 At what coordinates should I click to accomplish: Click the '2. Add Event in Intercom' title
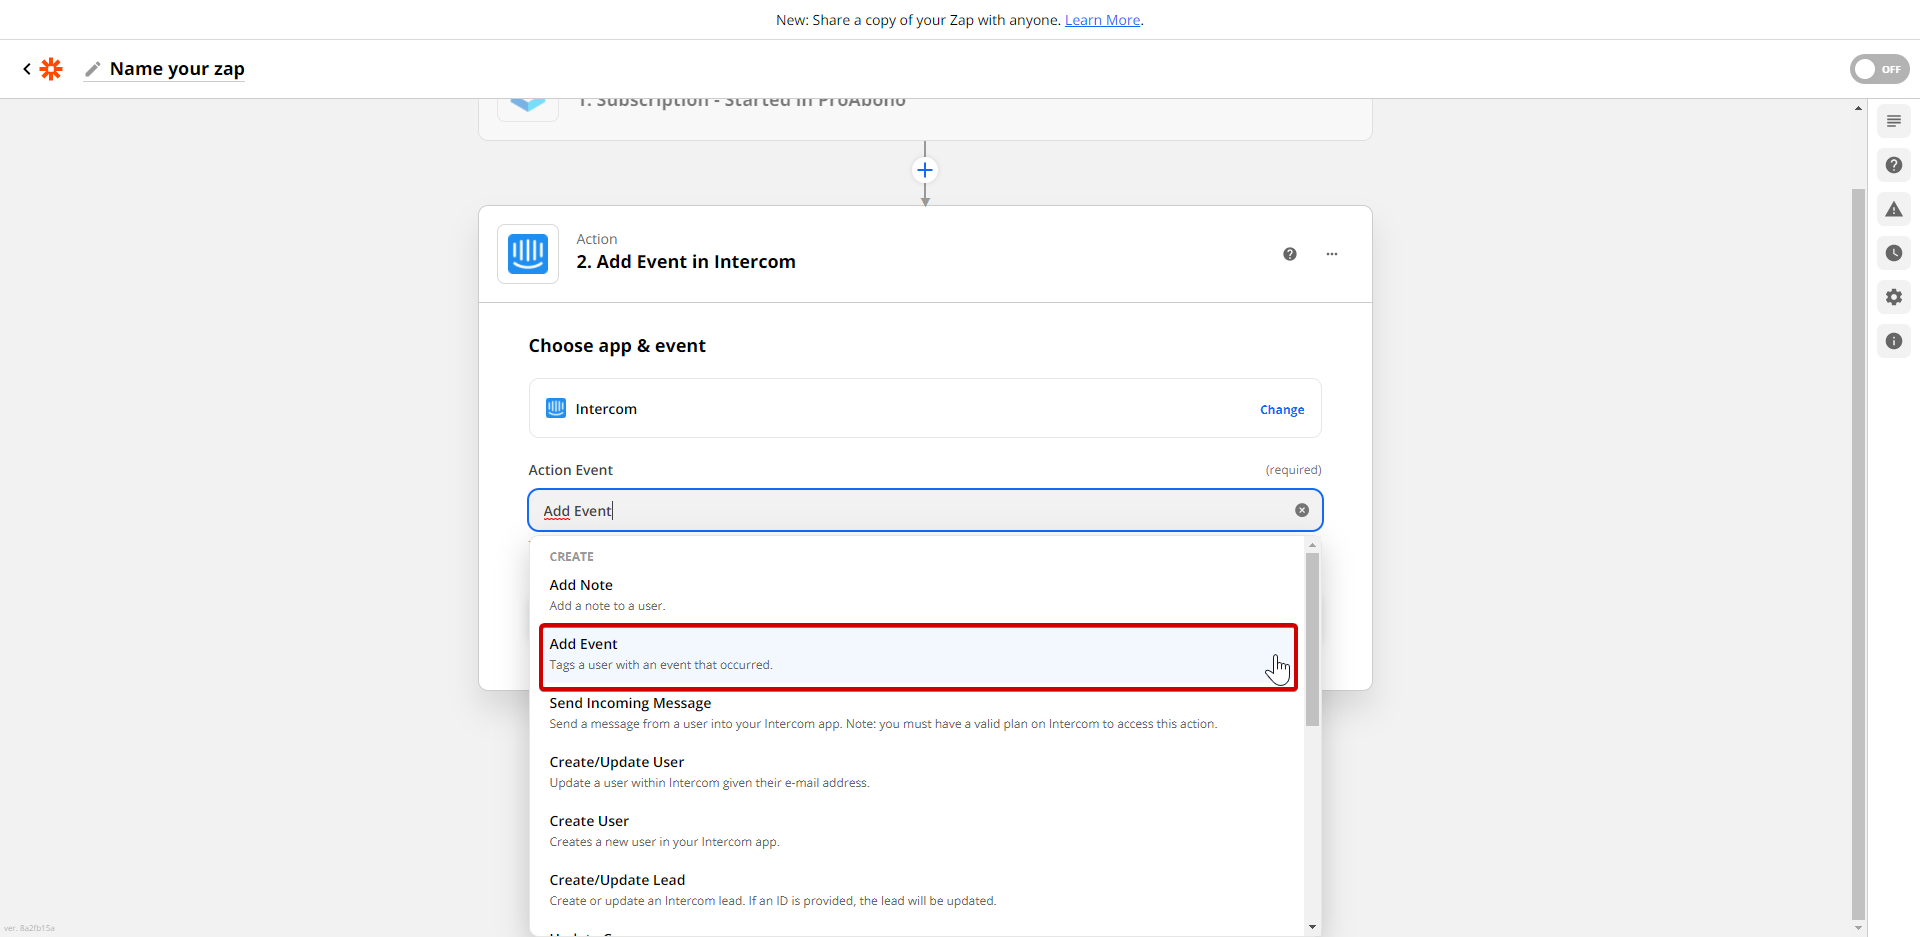pos(686,262)
